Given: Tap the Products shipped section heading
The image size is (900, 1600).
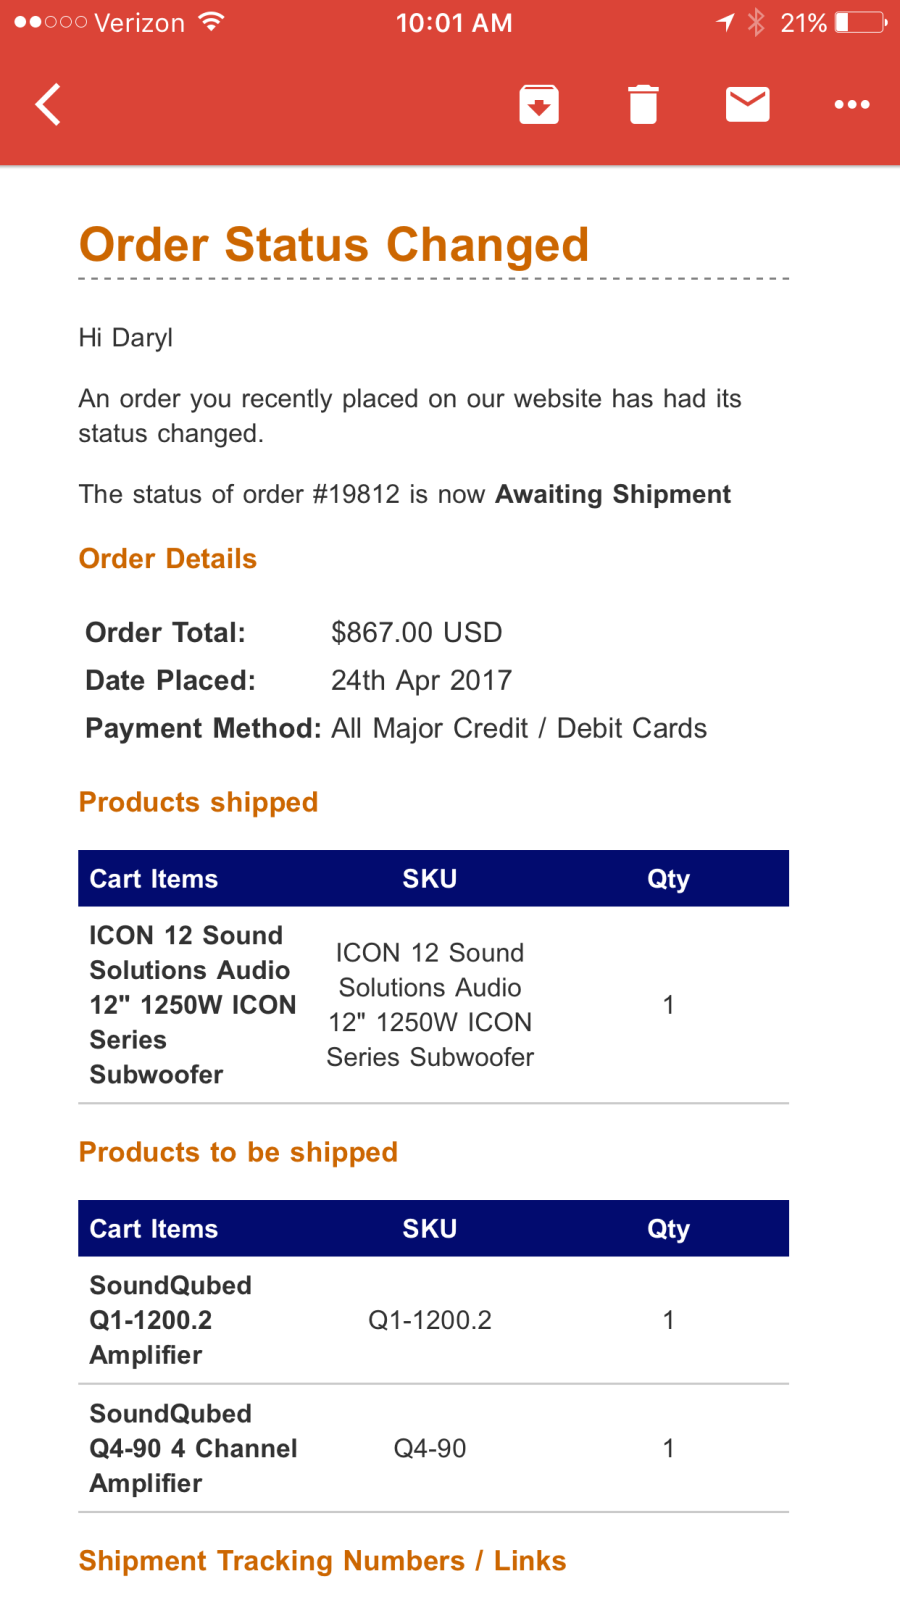Looking at the screenshot, I should [198, 802].
